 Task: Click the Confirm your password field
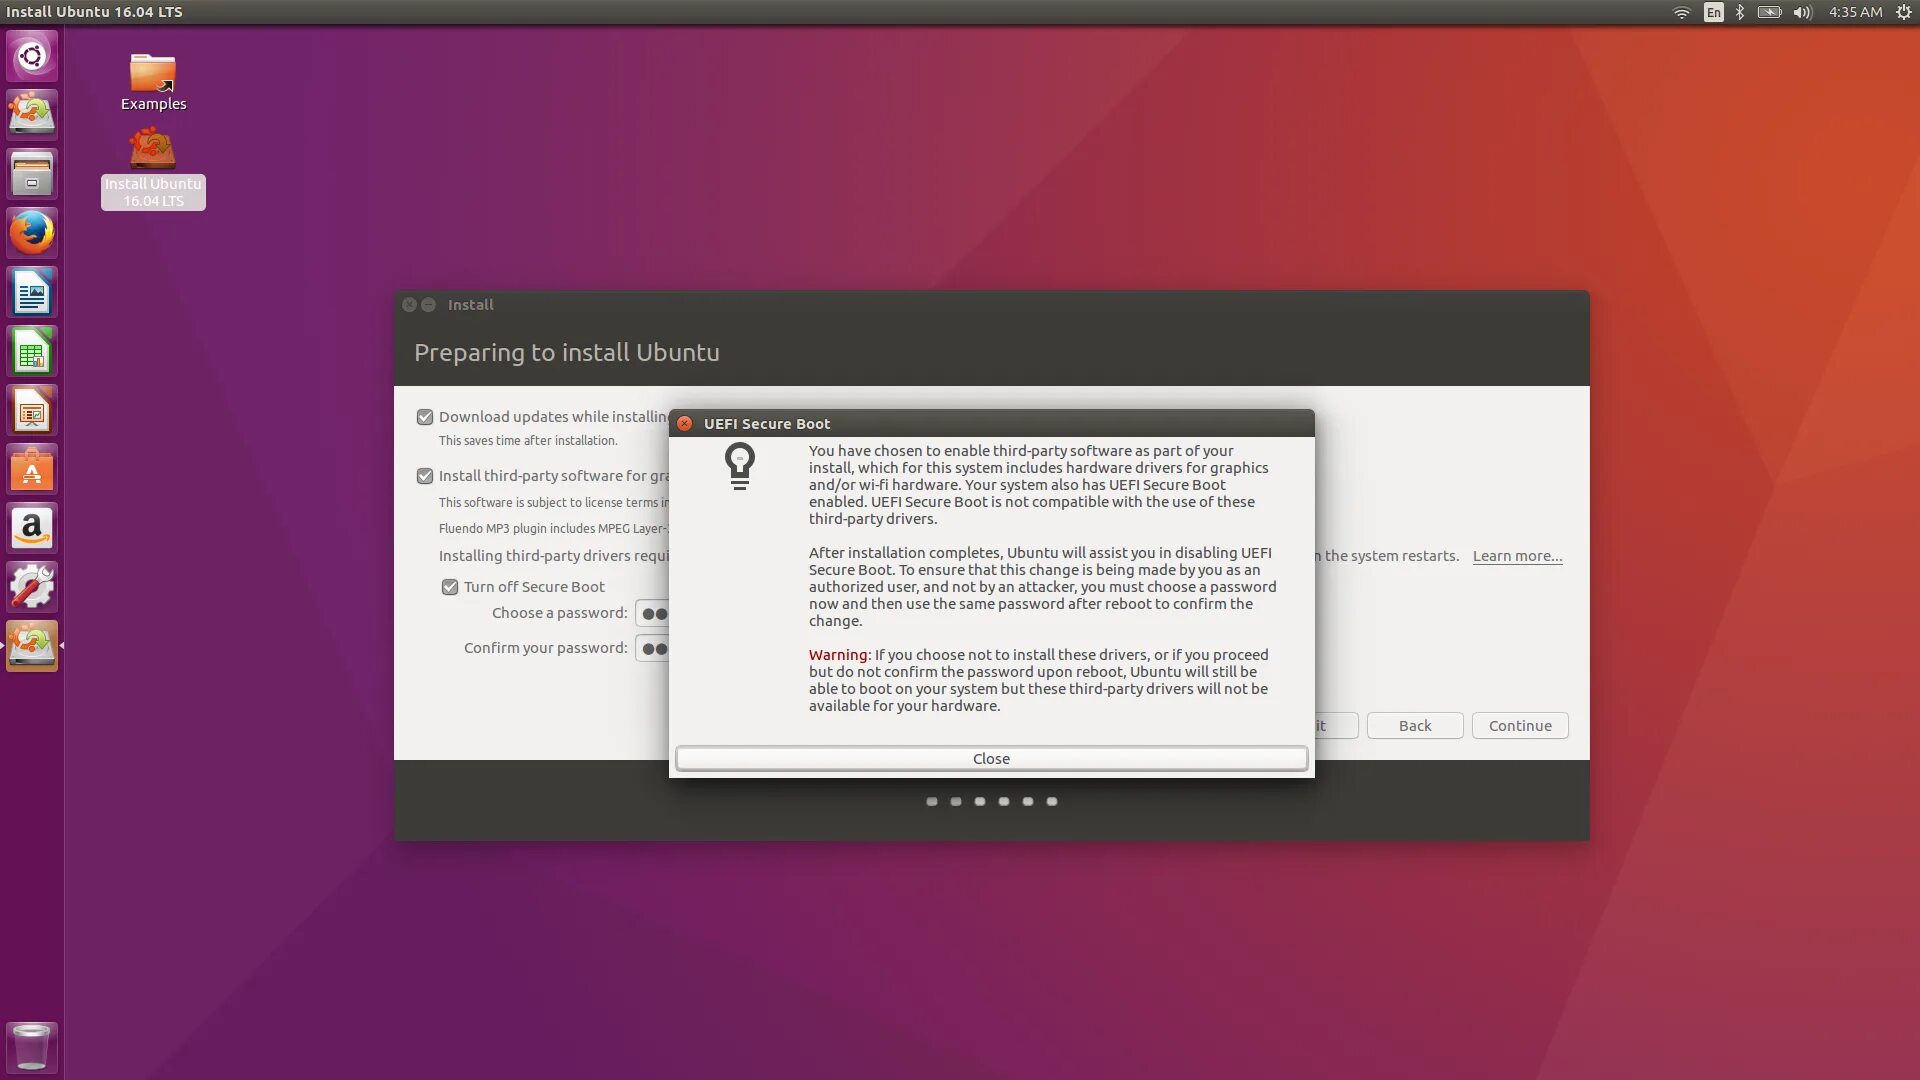coord(652,648)
